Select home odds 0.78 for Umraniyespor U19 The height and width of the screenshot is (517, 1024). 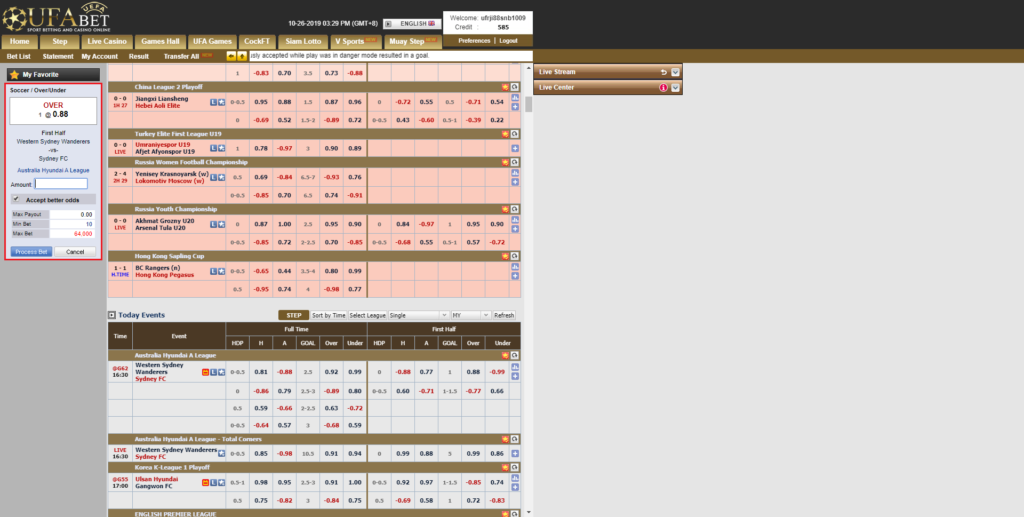pos(261,148)
